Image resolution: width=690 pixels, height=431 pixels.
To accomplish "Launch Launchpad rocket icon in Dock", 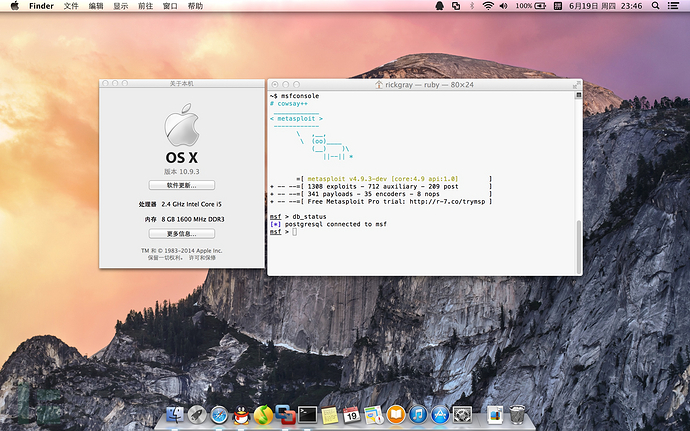I will pos(197,415).
